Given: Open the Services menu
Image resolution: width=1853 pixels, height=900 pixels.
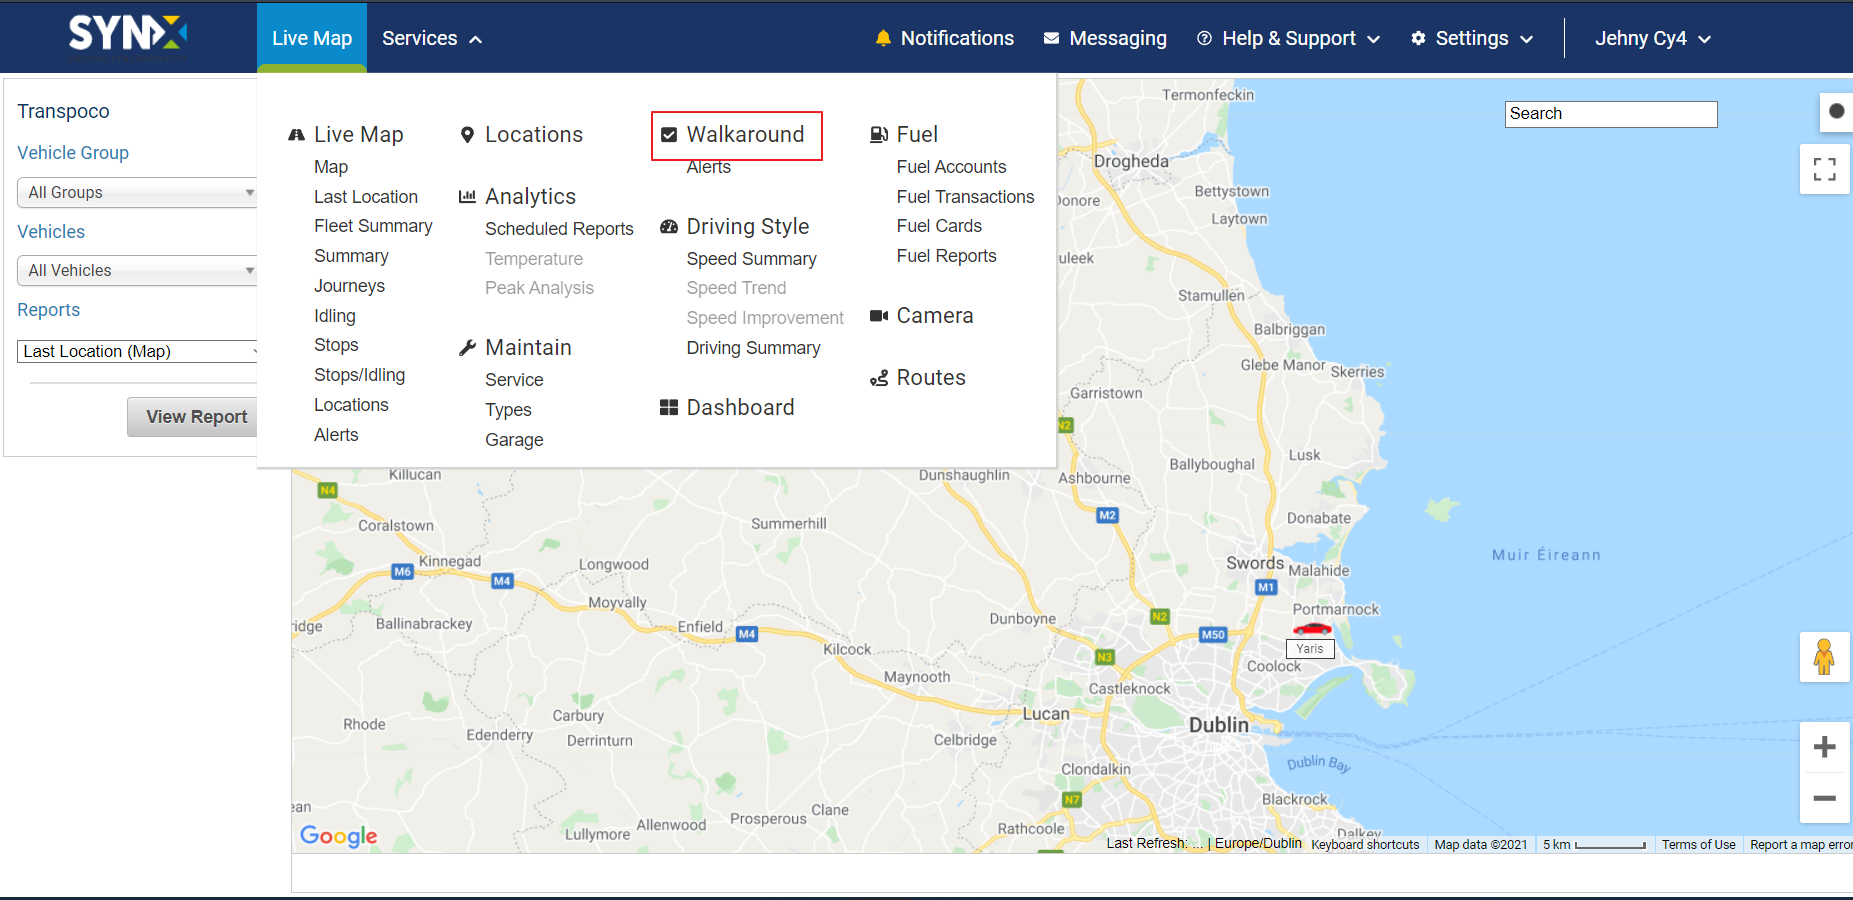Looking at the screenshot, I should [x=432, y=38].
